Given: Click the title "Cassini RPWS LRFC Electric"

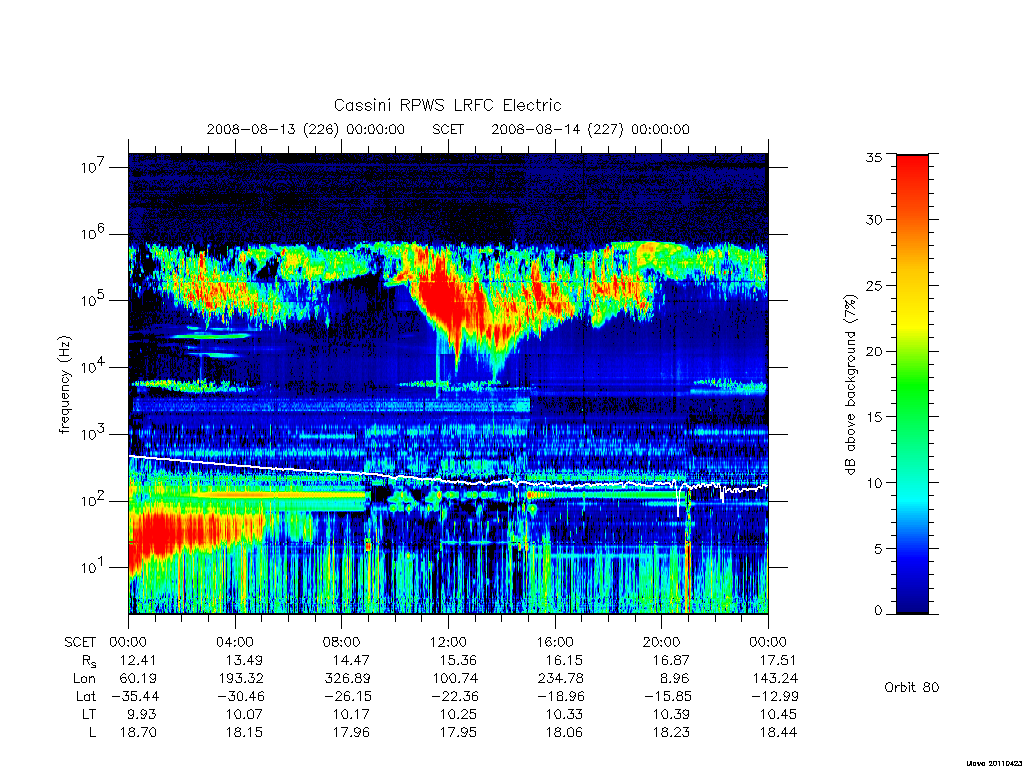Looking at the screenshot, I should coord(447,105).
